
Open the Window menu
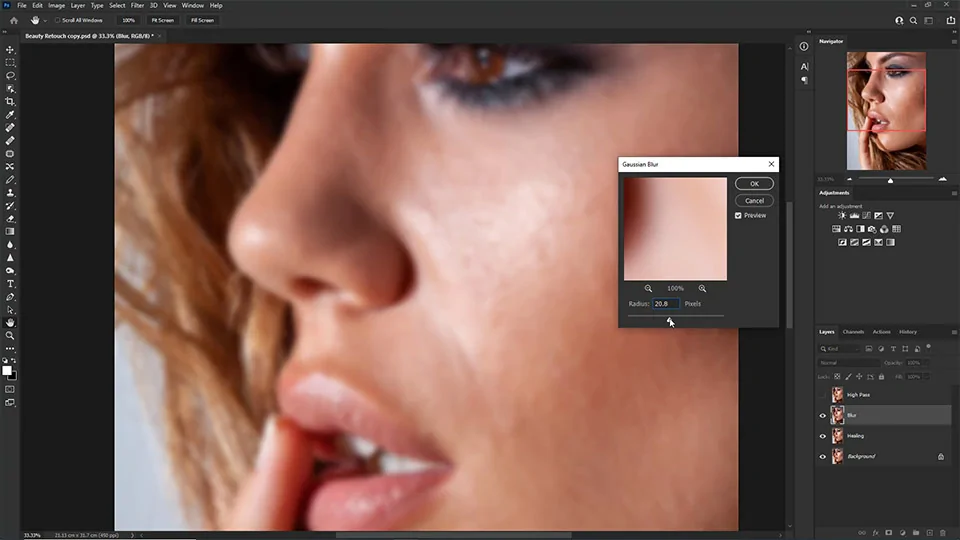pos(192,6)
